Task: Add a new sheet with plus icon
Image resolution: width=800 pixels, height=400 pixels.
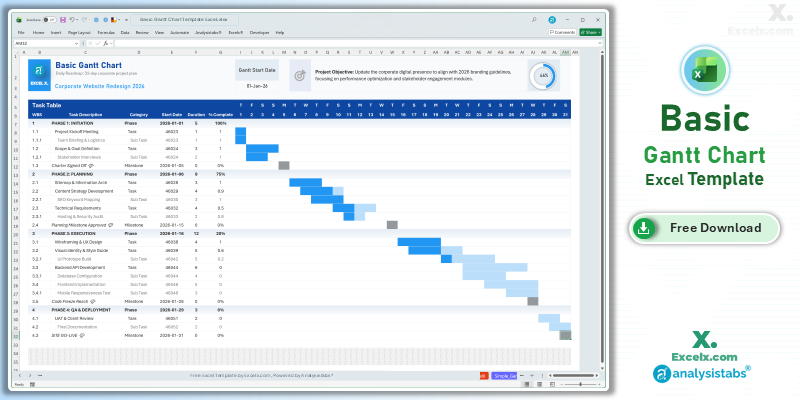Action: pos(532,376)
